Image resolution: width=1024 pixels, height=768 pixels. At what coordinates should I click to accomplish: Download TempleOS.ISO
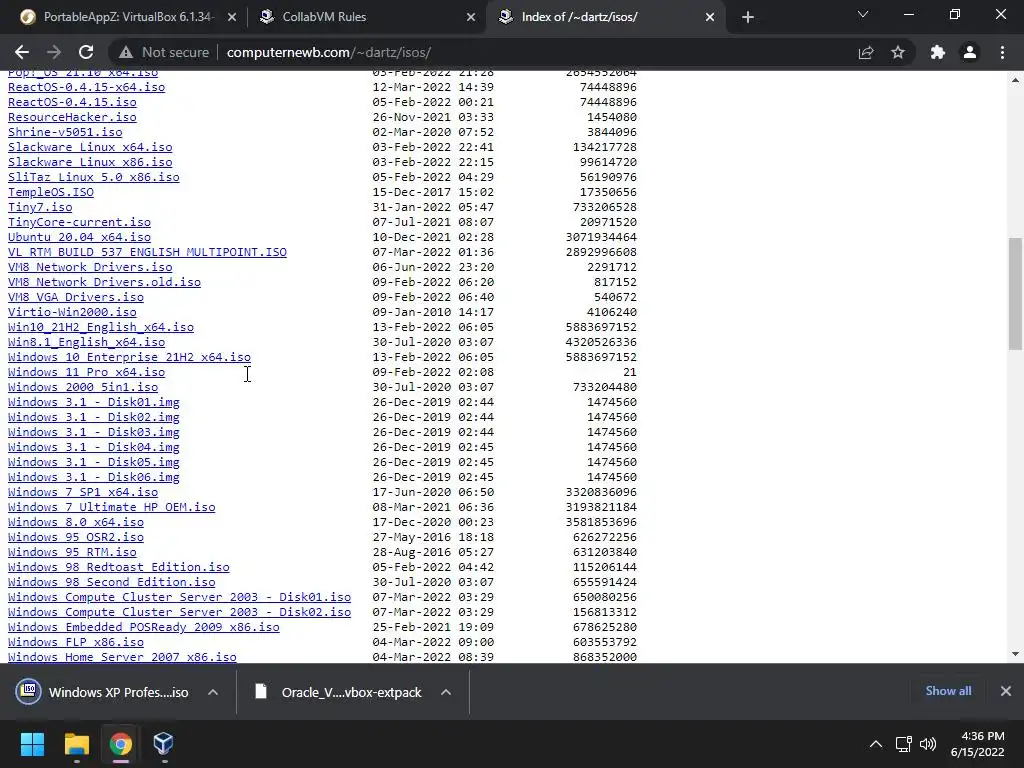(x=51, y=192)
